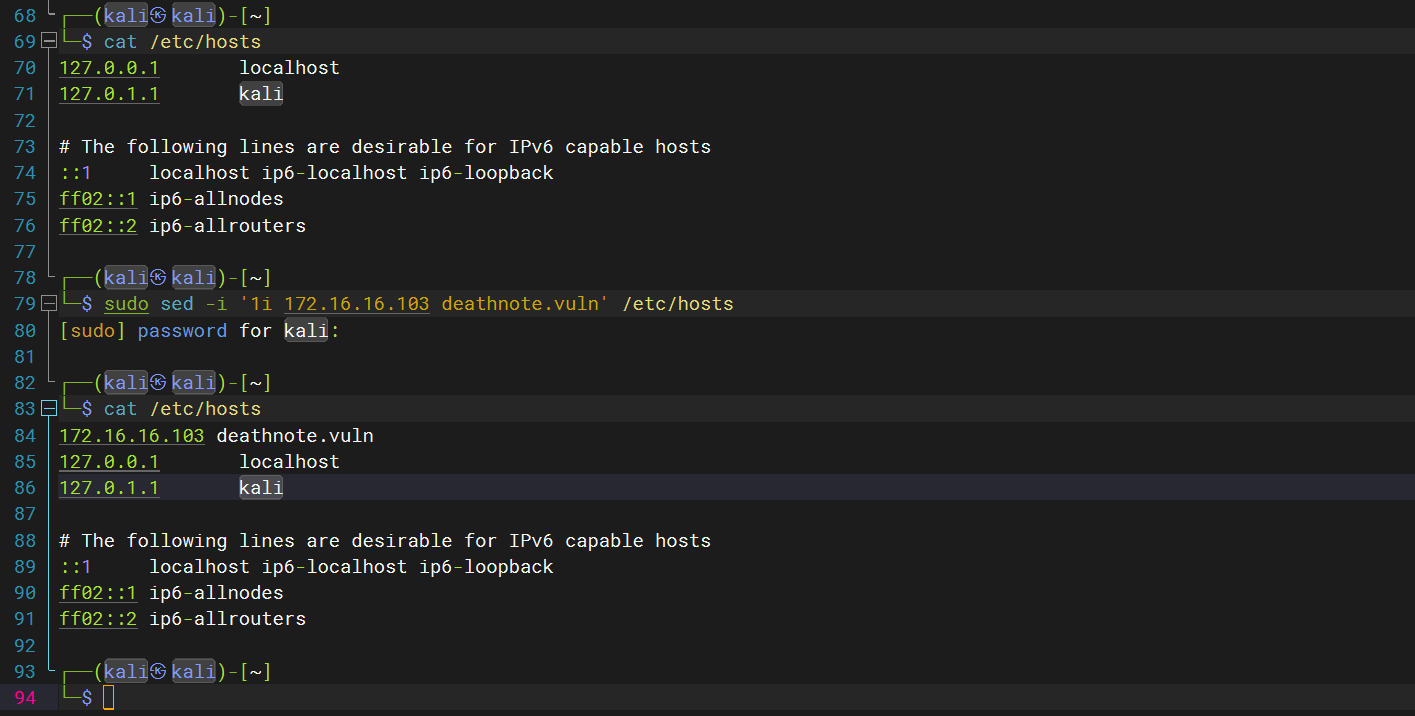Toggle the fold marker on line 83
Image resolution: width=1415 pixels, height=716 pixels.
point(49,409)
